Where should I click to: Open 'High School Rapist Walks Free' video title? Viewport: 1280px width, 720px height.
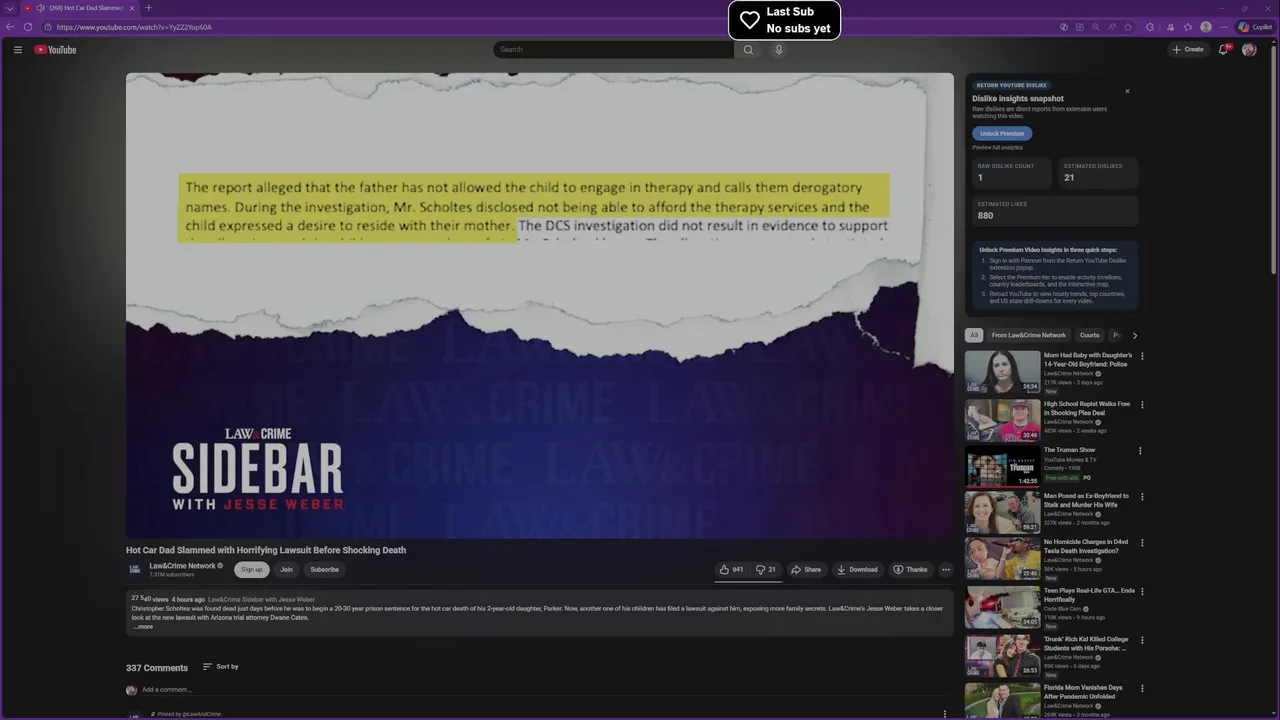point(1087,408)
